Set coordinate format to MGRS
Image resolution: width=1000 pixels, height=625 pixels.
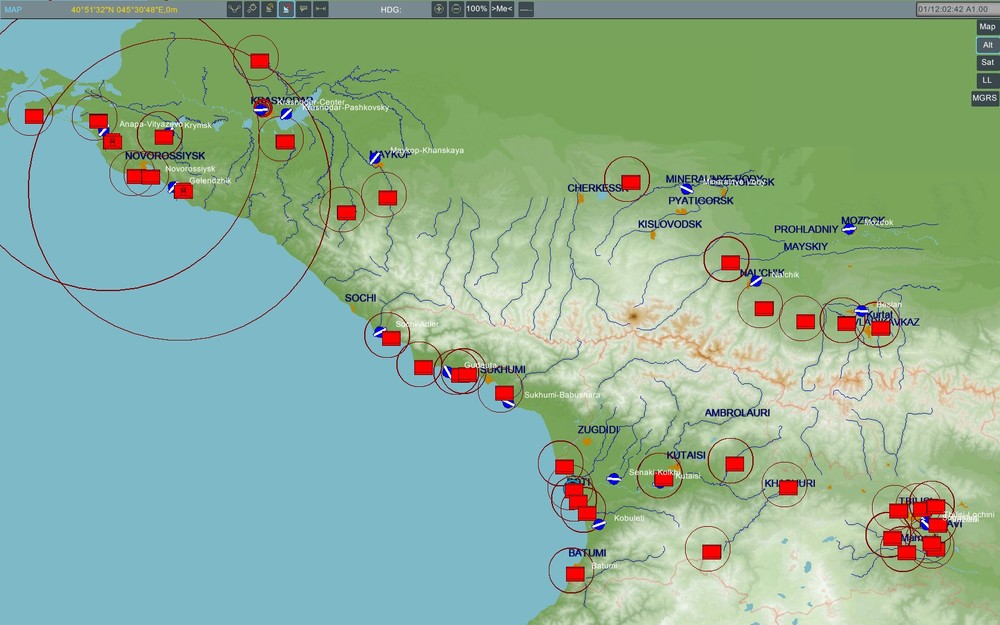click(x=984, y=98)
